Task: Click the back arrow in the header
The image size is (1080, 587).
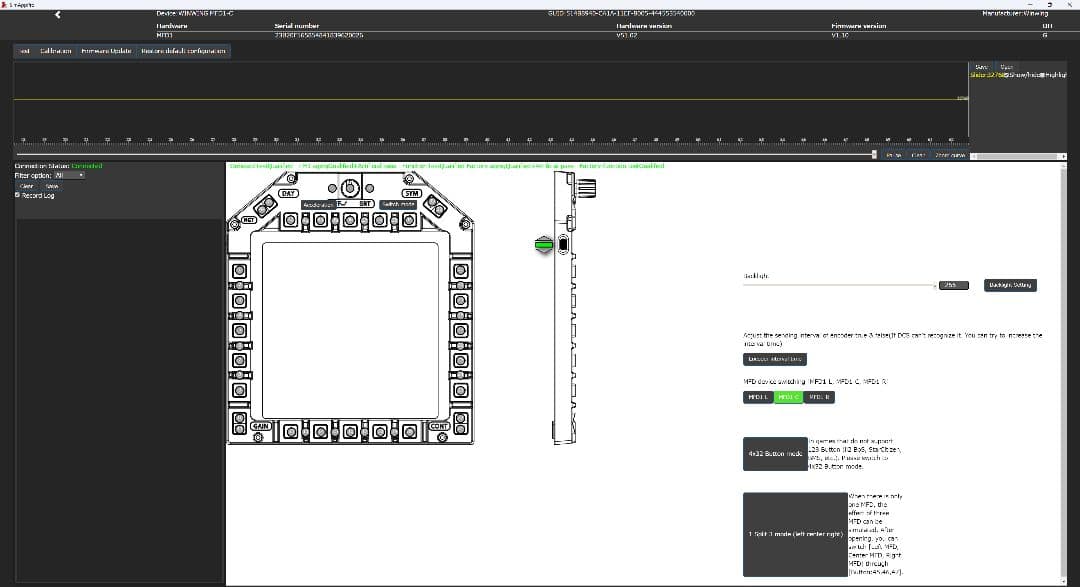Action: (58, 15)
